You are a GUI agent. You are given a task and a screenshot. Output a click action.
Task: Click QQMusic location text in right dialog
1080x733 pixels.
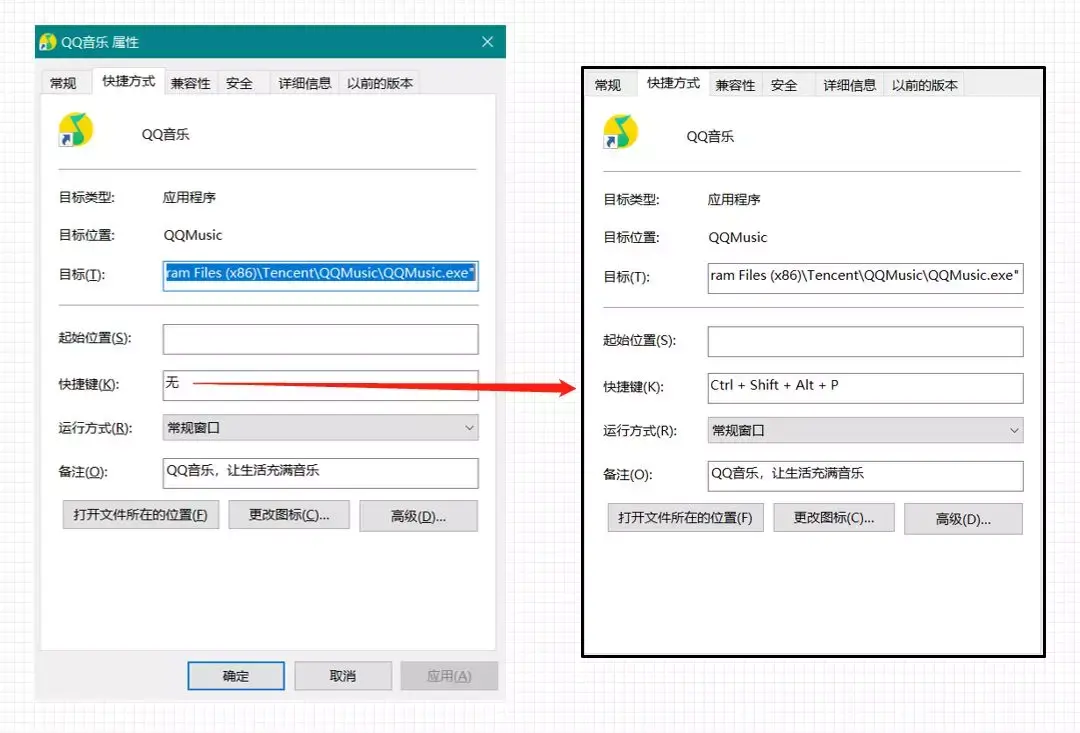tap(738, 238)
